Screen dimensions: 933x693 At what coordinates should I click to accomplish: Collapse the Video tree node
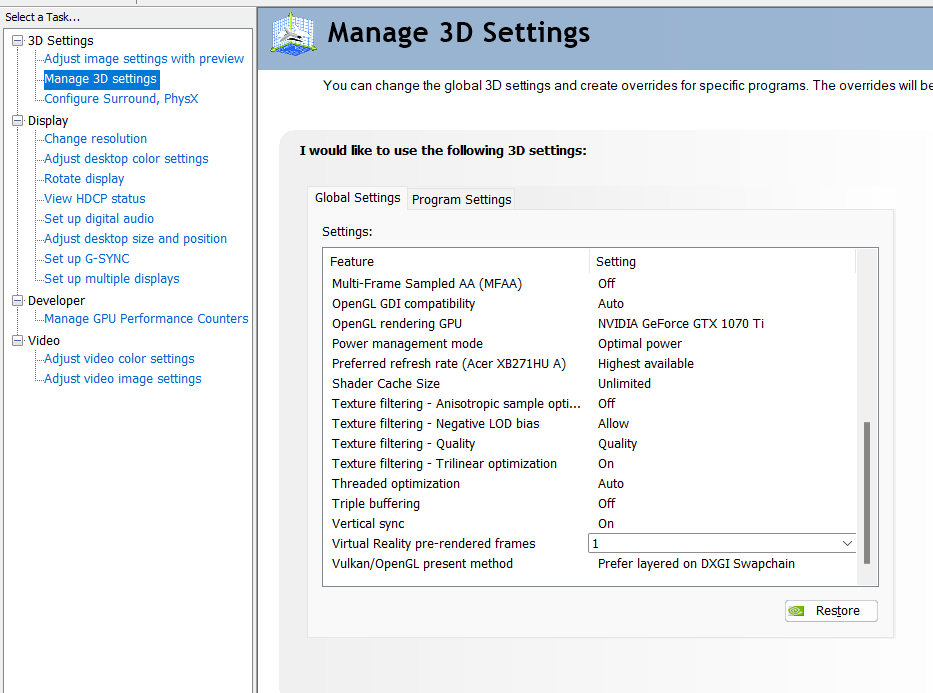pos(17,341)
